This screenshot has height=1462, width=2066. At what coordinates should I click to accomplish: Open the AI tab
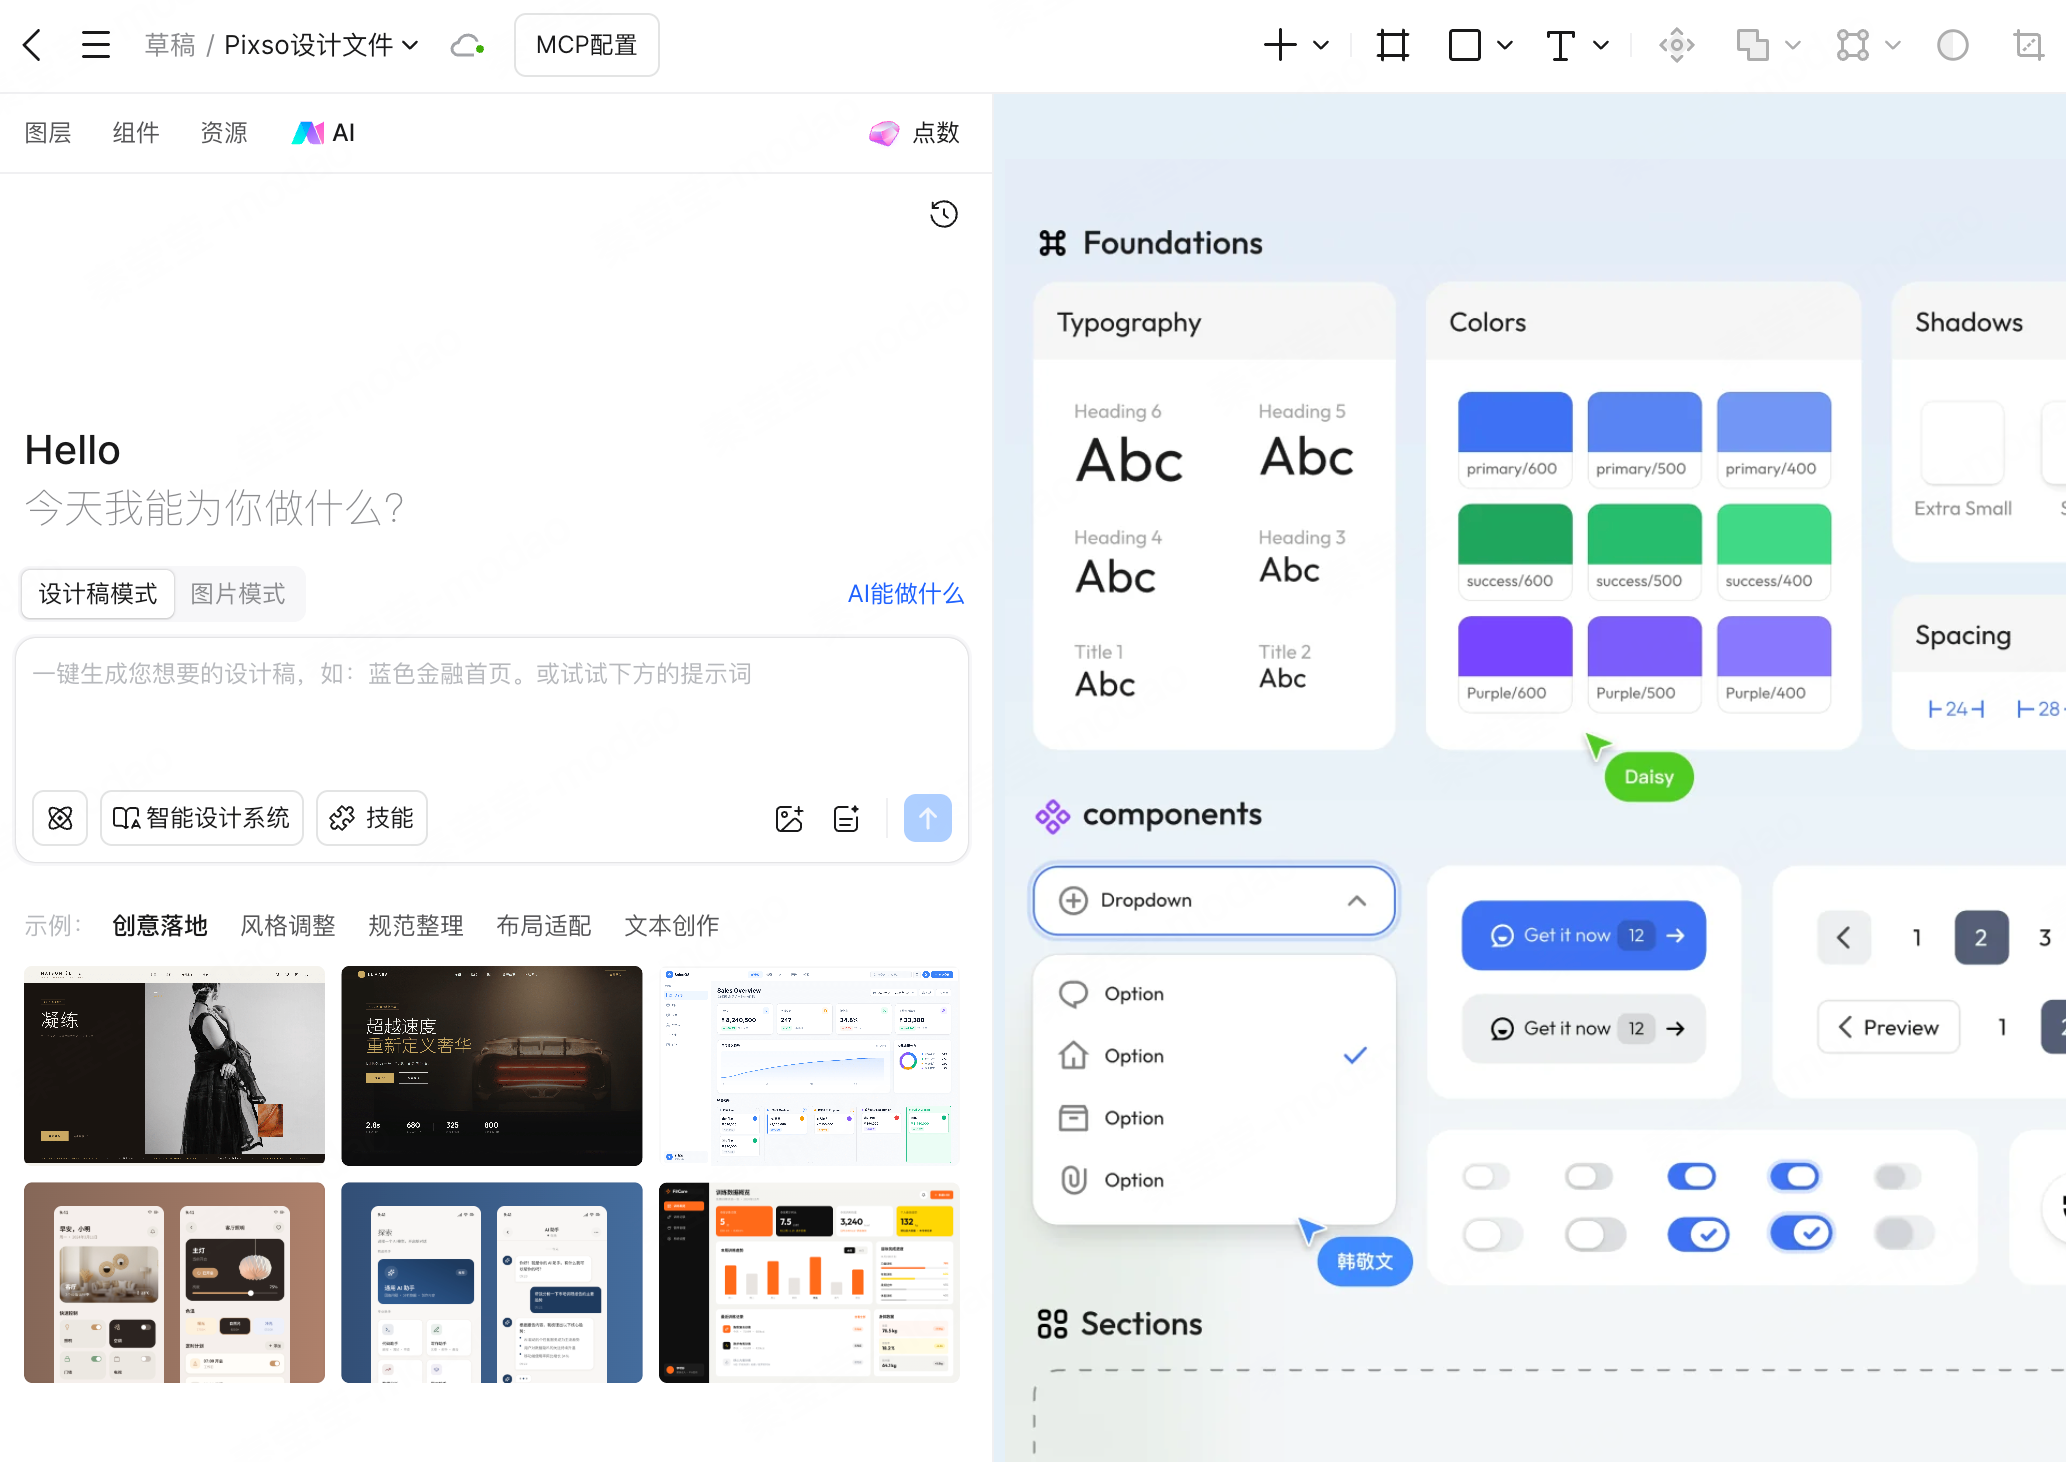pos(323,133)
